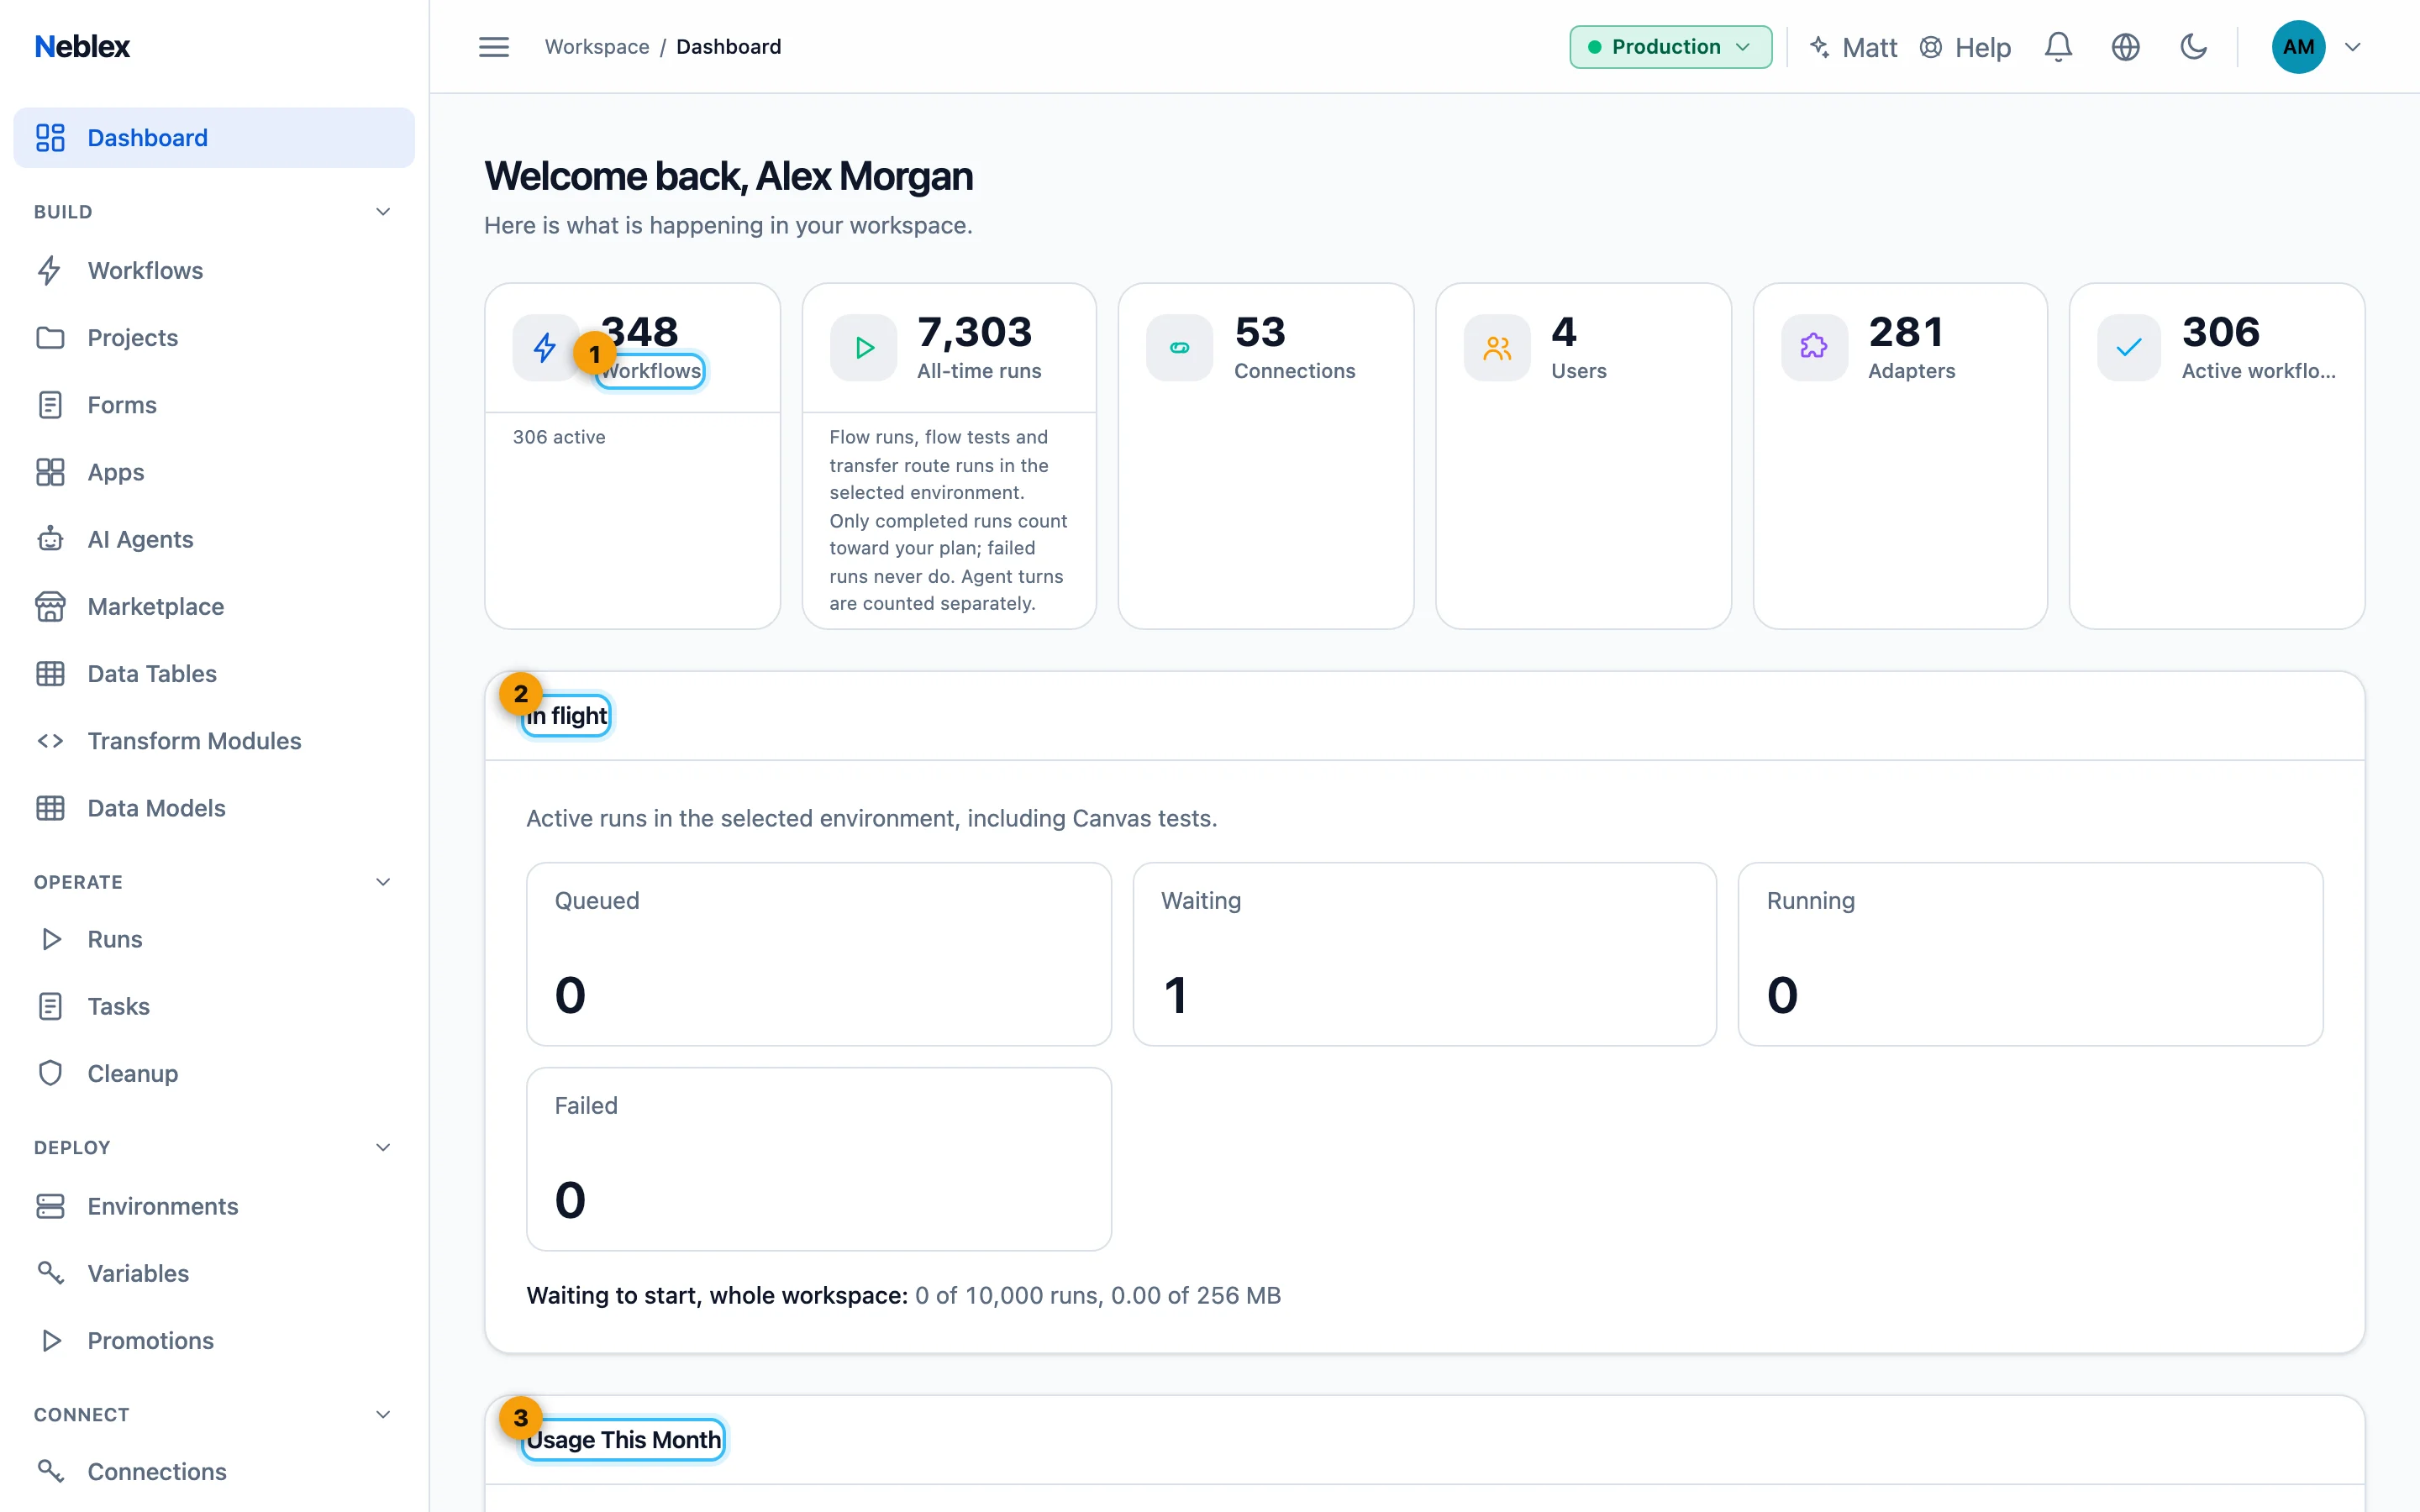Click the Runs play icon
Viewport: 2420px width, 1512px height.
pos(50,939)
